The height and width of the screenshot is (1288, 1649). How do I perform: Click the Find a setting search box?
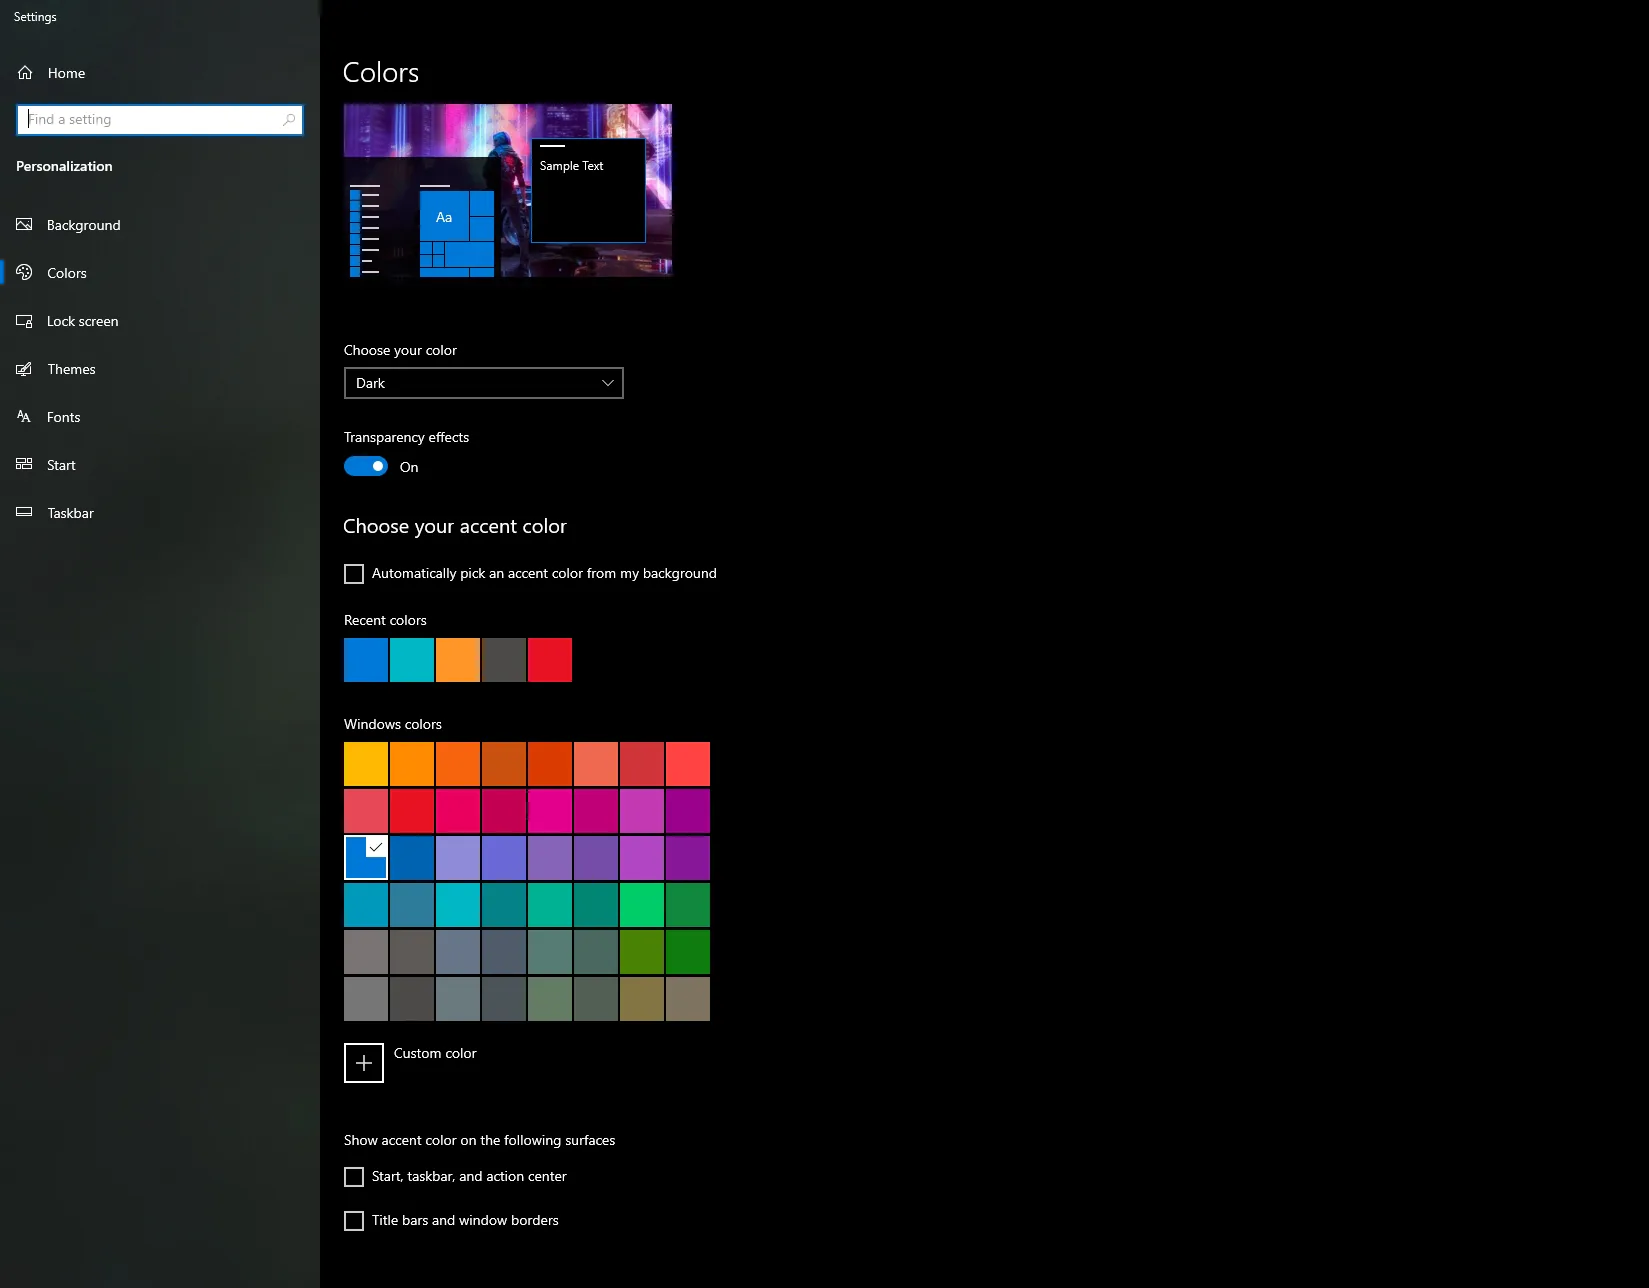[160, 119]
